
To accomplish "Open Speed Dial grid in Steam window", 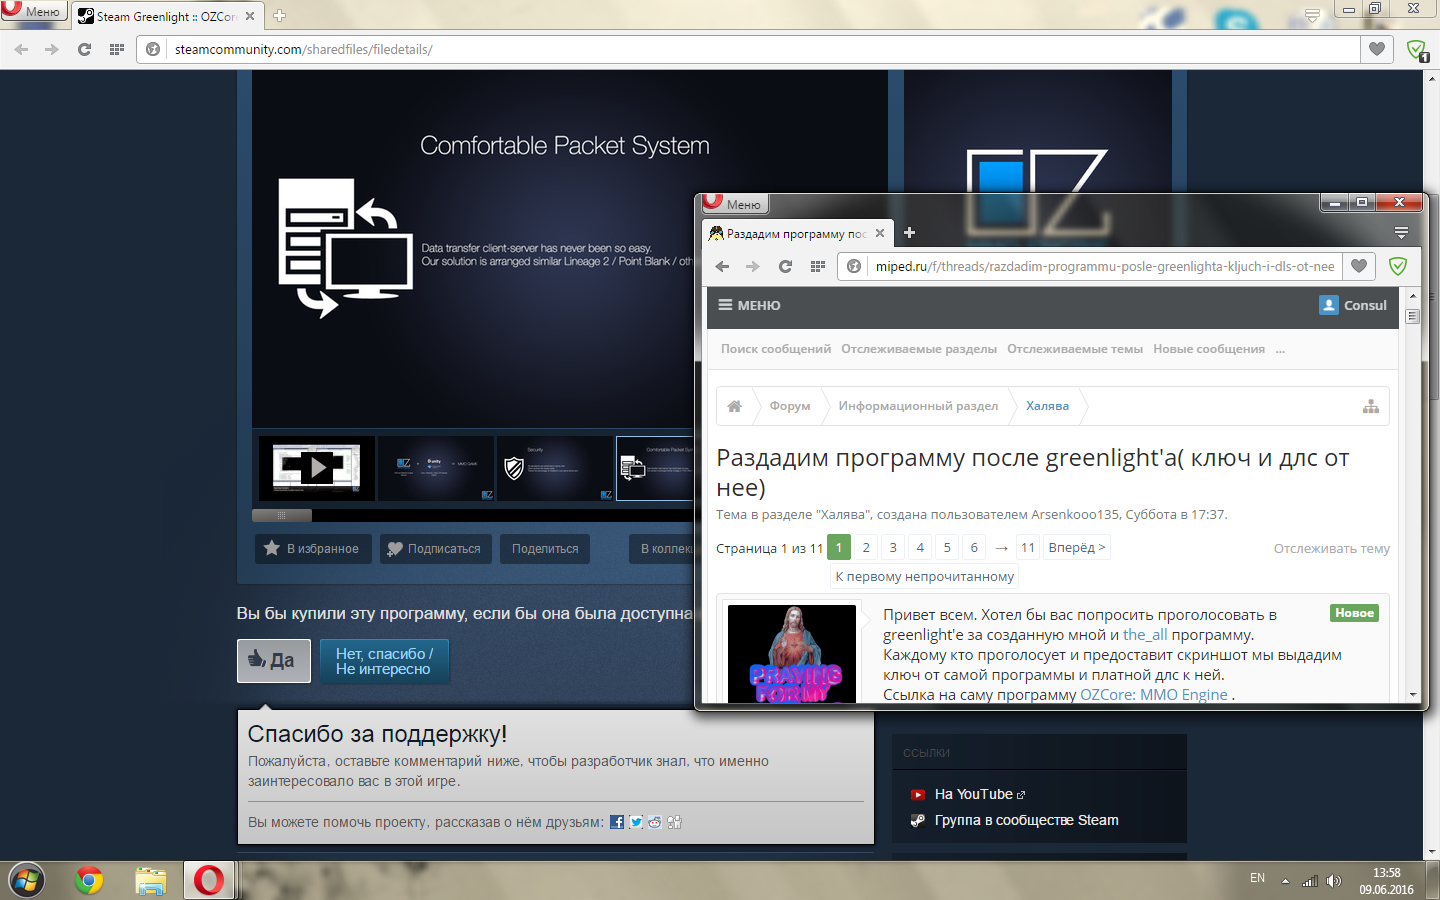I will pos(117,49).
